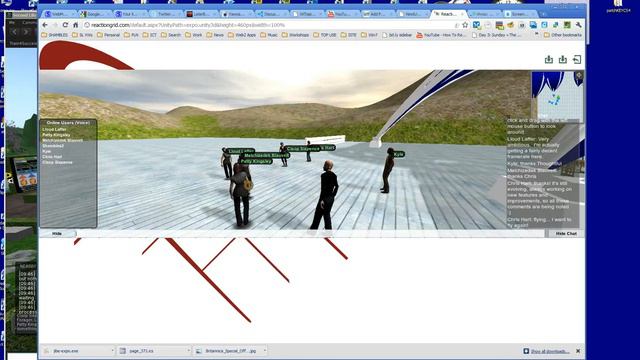The image size is (640, 360).
Task: Switch to the Twitter browser tab
Action: [x=165, y=14]
